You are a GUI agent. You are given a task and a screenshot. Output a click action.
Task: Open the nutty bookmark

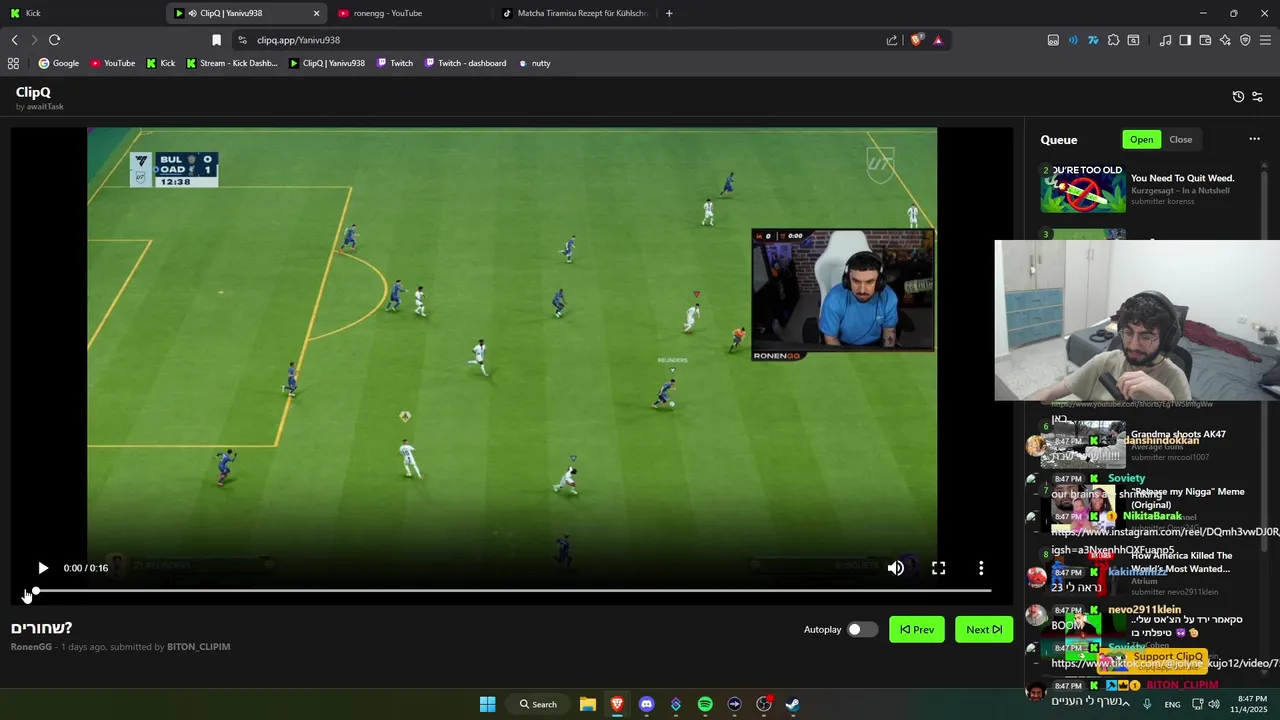(534, 63)
